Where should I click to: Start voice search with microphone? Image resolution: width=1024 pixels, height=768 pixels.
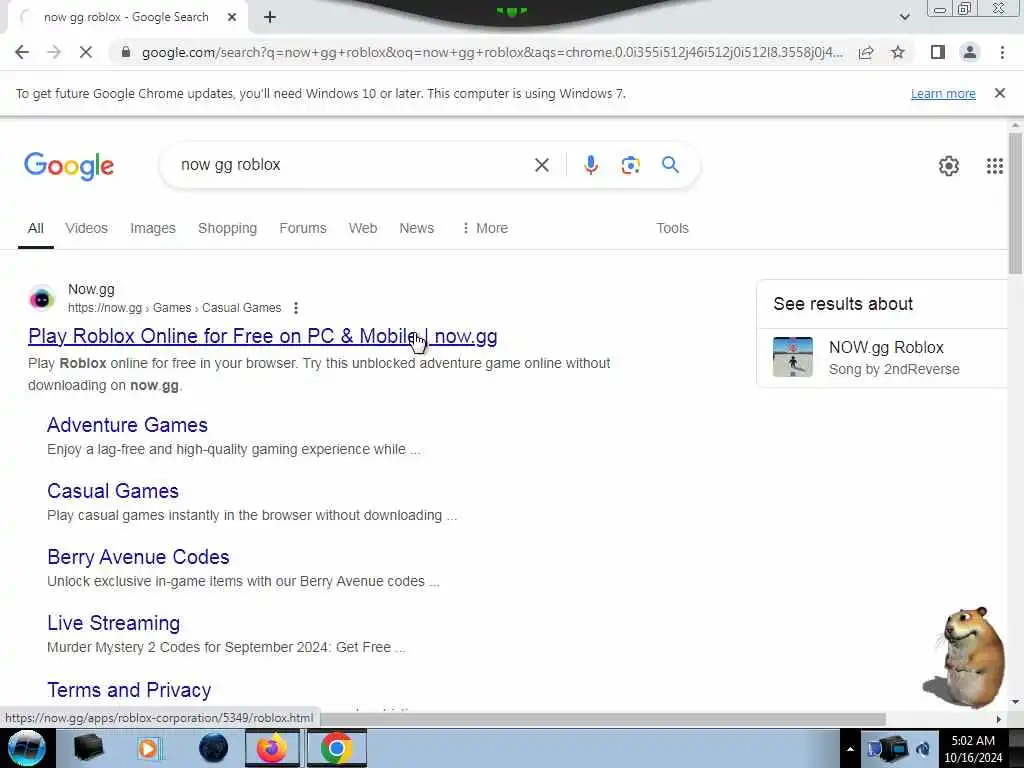590,165
